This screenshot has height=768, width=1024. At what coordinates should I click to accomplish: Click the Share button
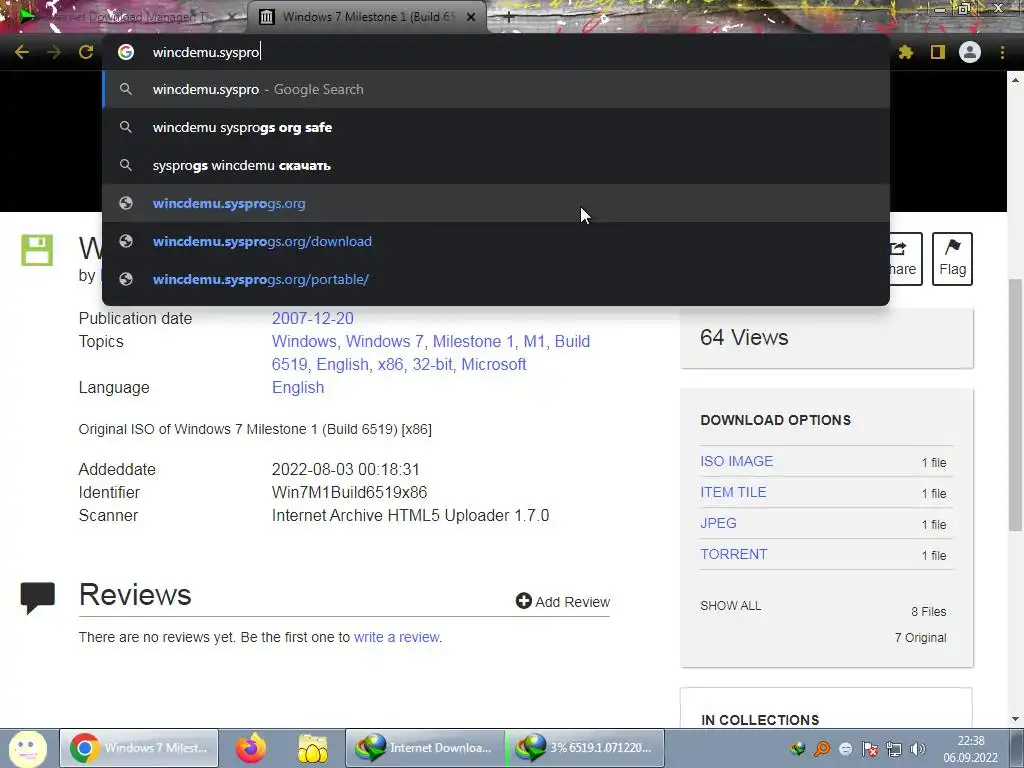point(906,259)
